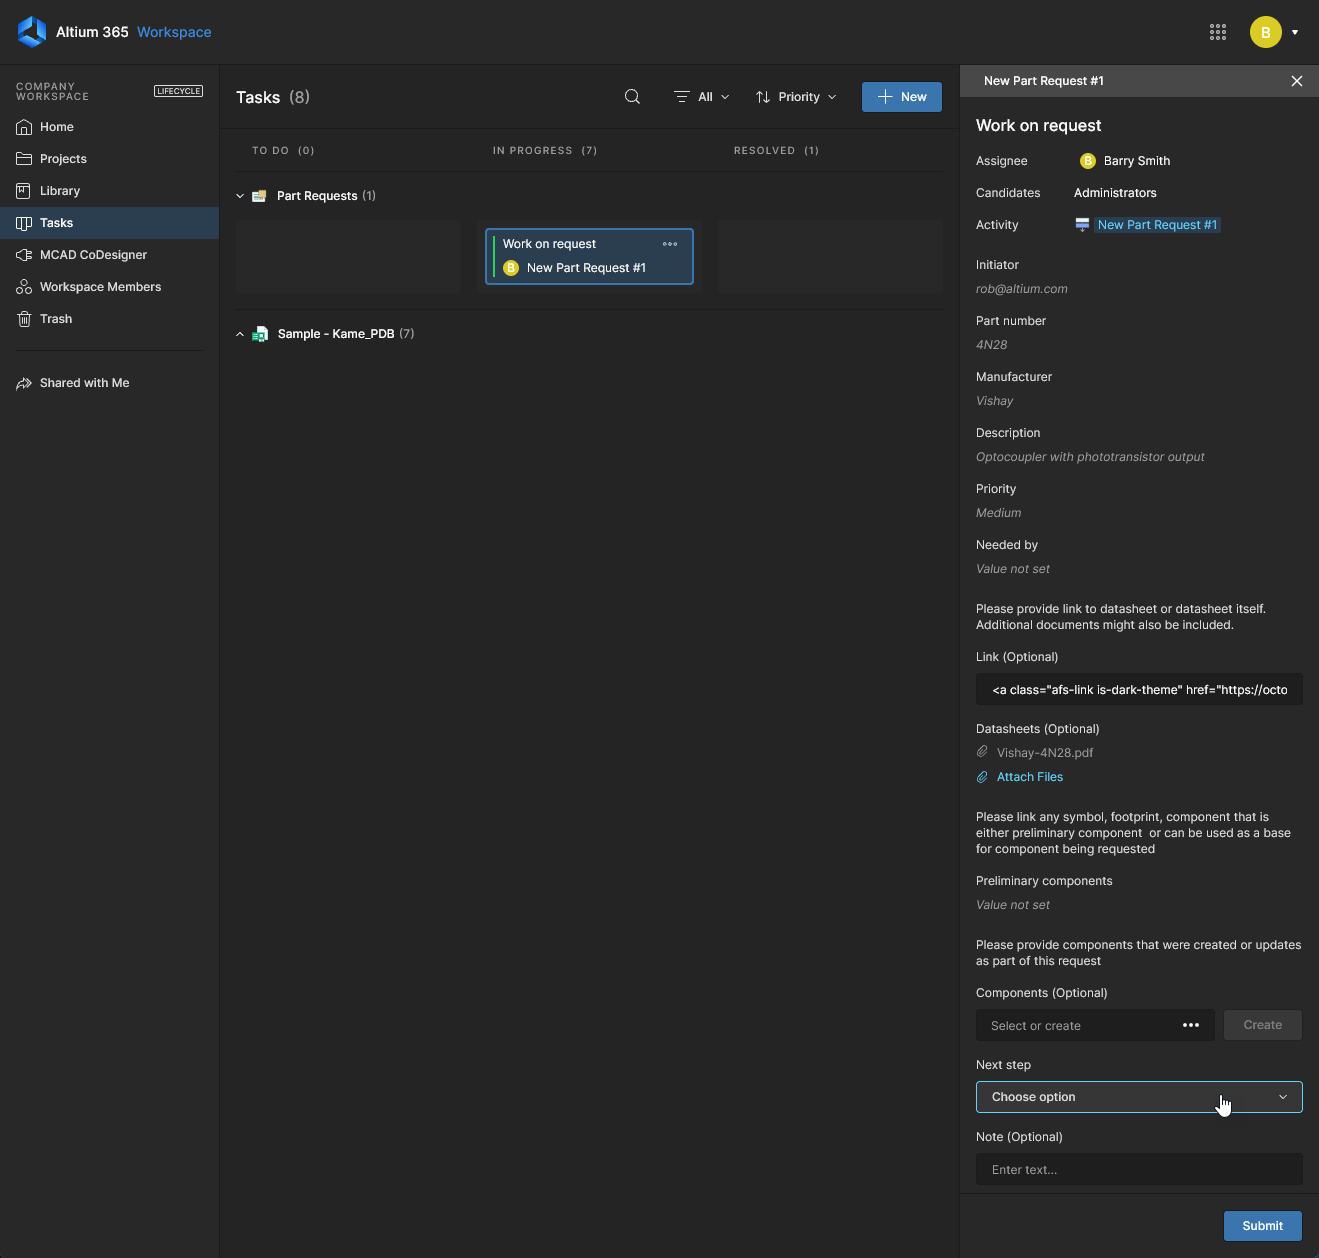Open Workspace Members page
The image size is (1319, 1258).
100,287
